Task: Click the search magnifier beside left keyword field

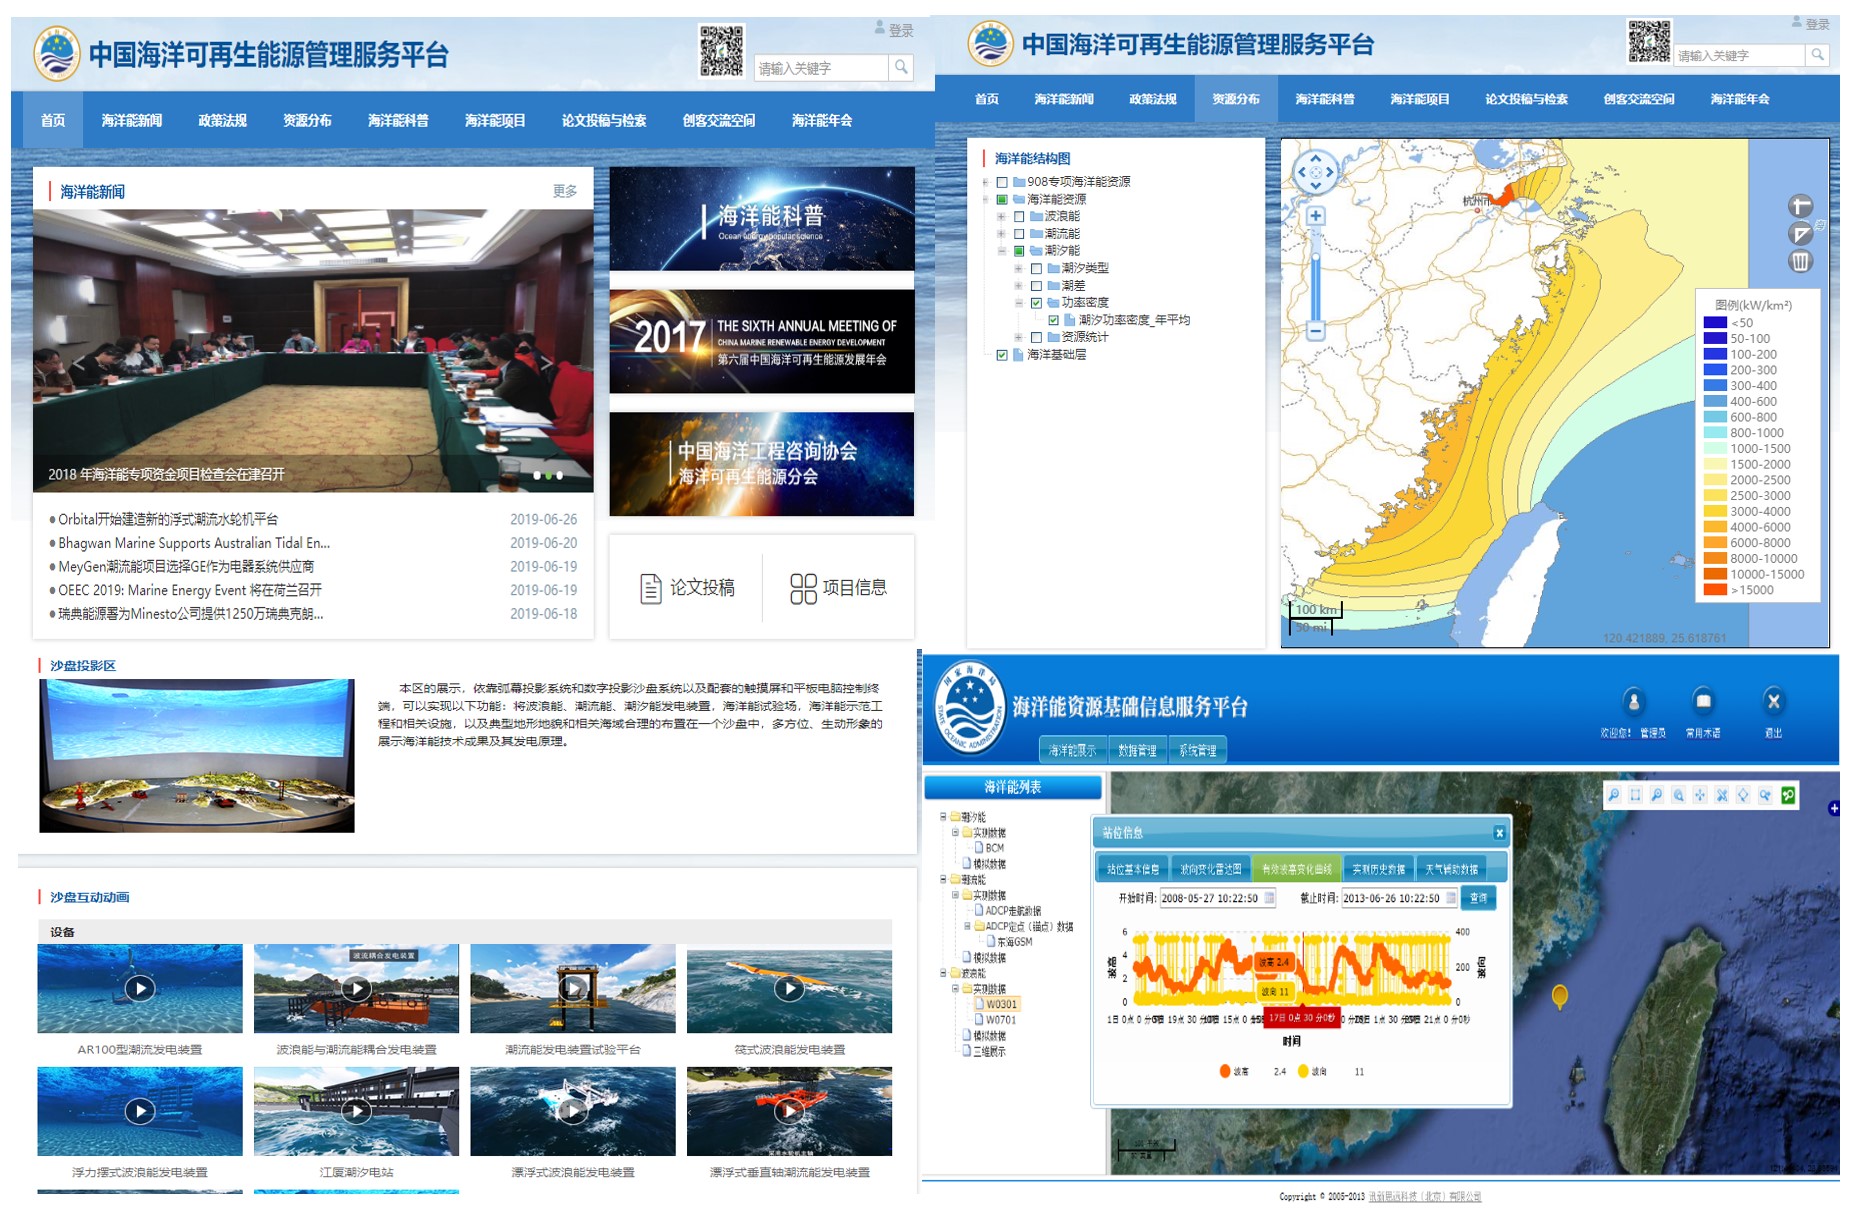Action: click(x=901, y=68)
